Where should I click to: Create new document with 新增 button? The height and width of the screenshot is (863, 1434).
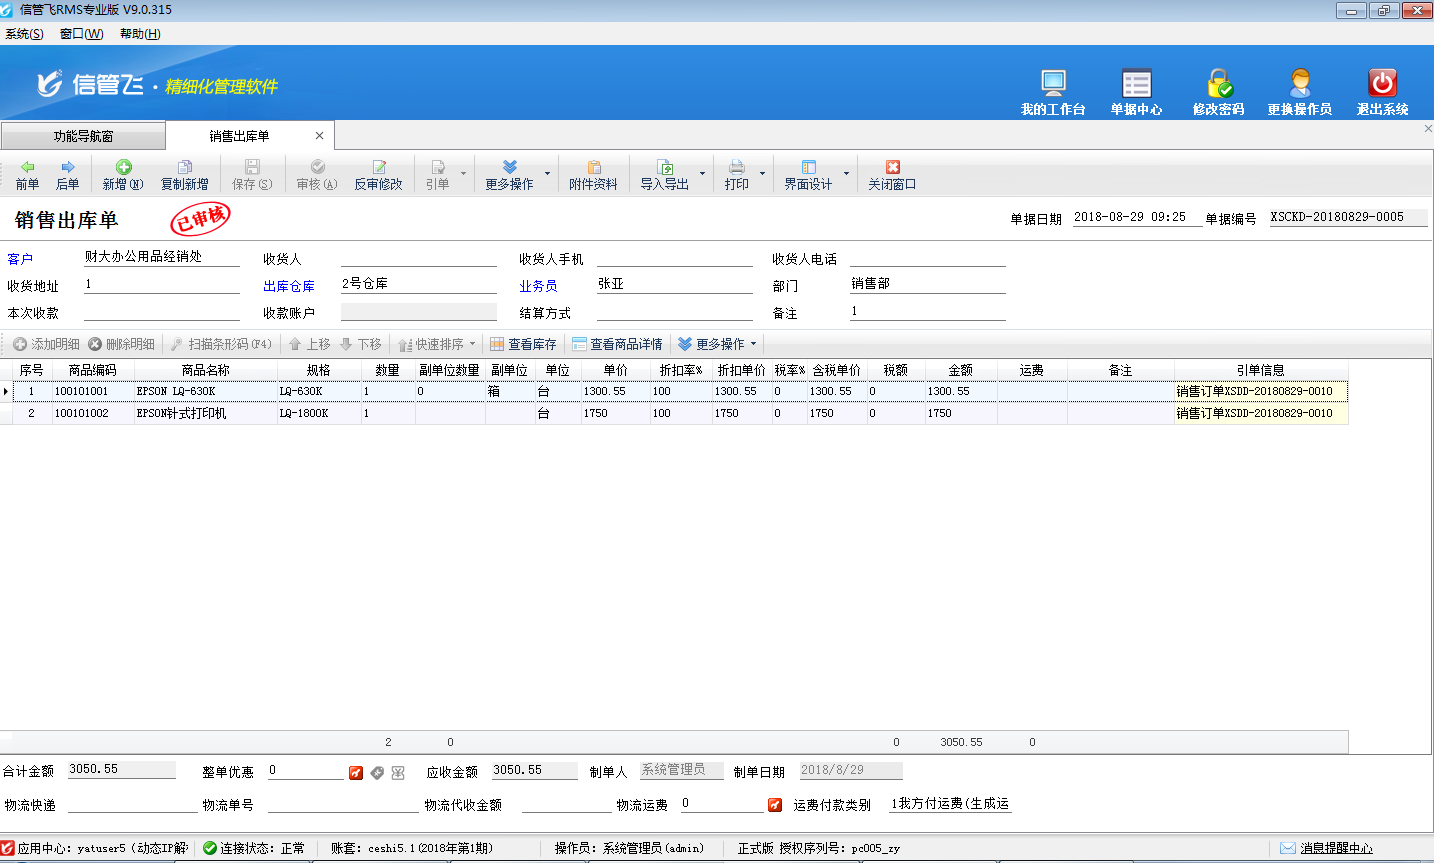point(123,175)
